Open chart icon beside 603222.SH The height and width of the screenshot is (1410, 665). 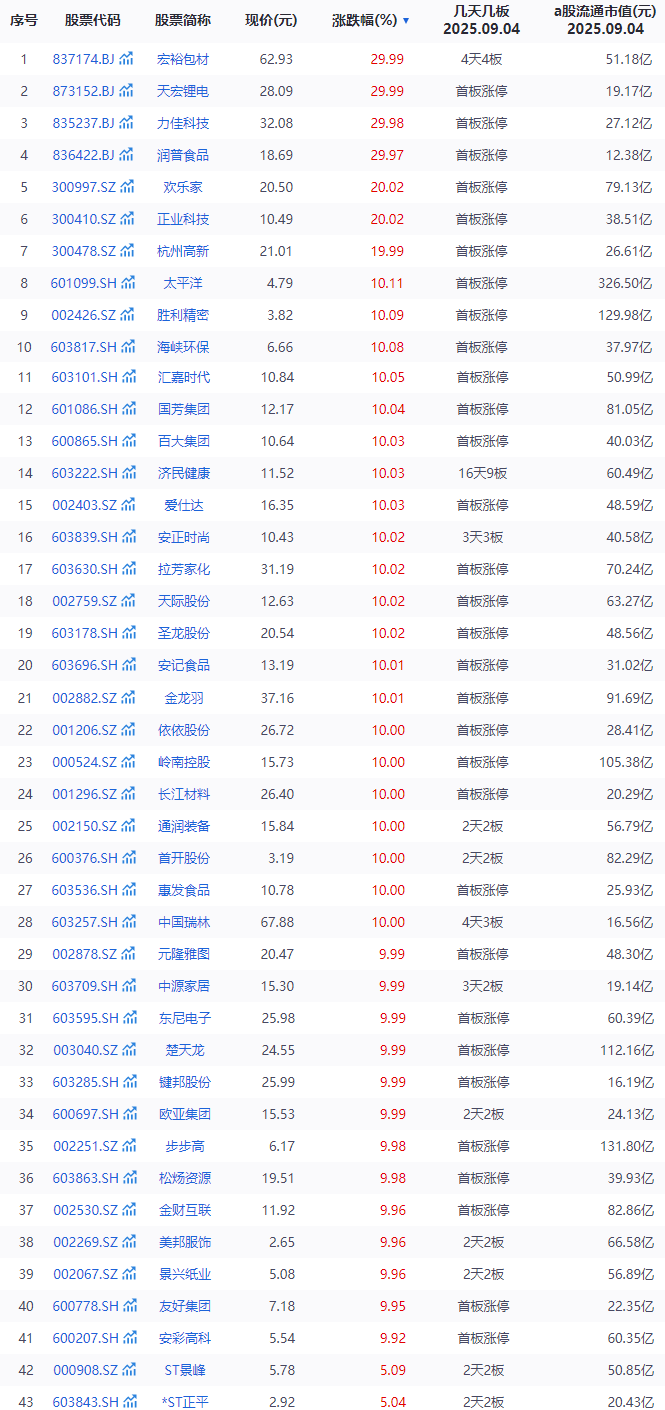[x=127, y=473]
